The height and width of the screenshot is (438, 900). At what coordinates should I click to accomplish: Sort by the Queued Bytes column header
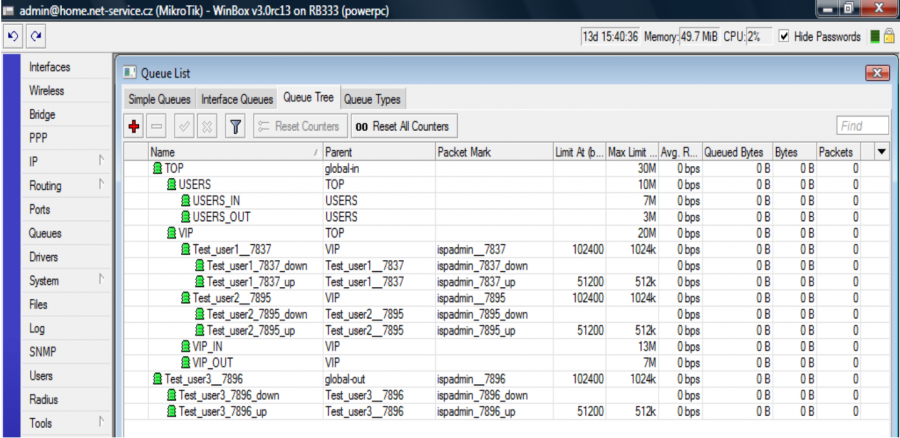(x=738, y=153)
